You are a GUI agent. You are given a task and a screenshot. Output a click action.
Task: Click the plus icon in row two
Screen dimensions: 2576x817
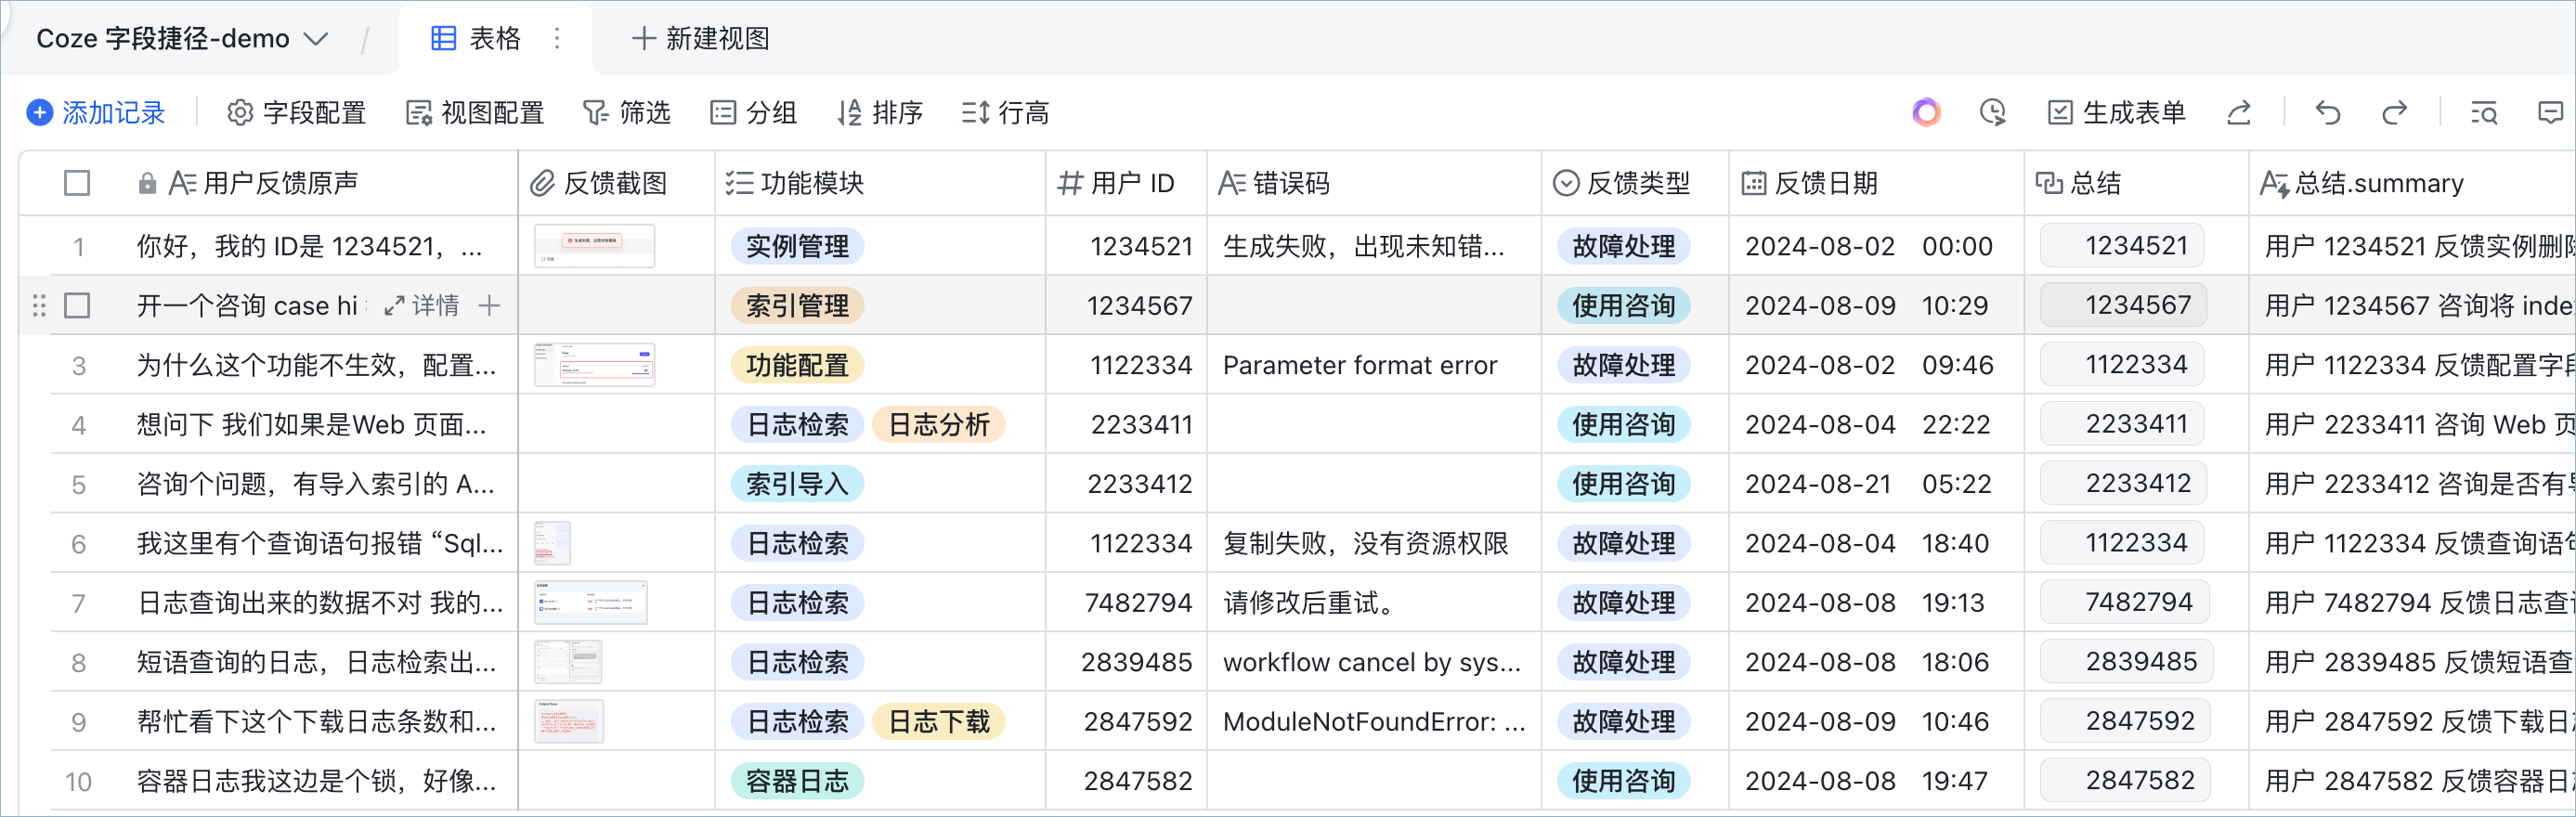[489, 305]
